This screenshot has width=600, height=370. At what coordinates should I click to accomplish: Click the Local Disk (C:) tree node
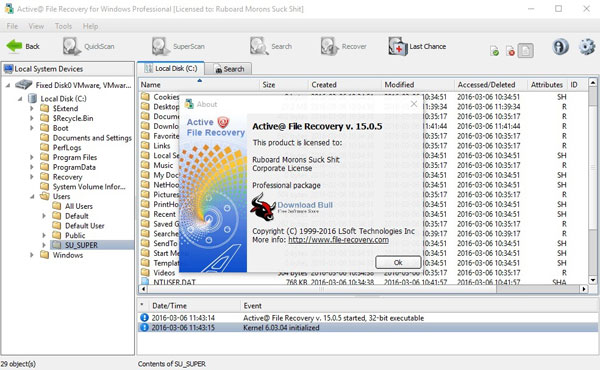click(63, 99)
